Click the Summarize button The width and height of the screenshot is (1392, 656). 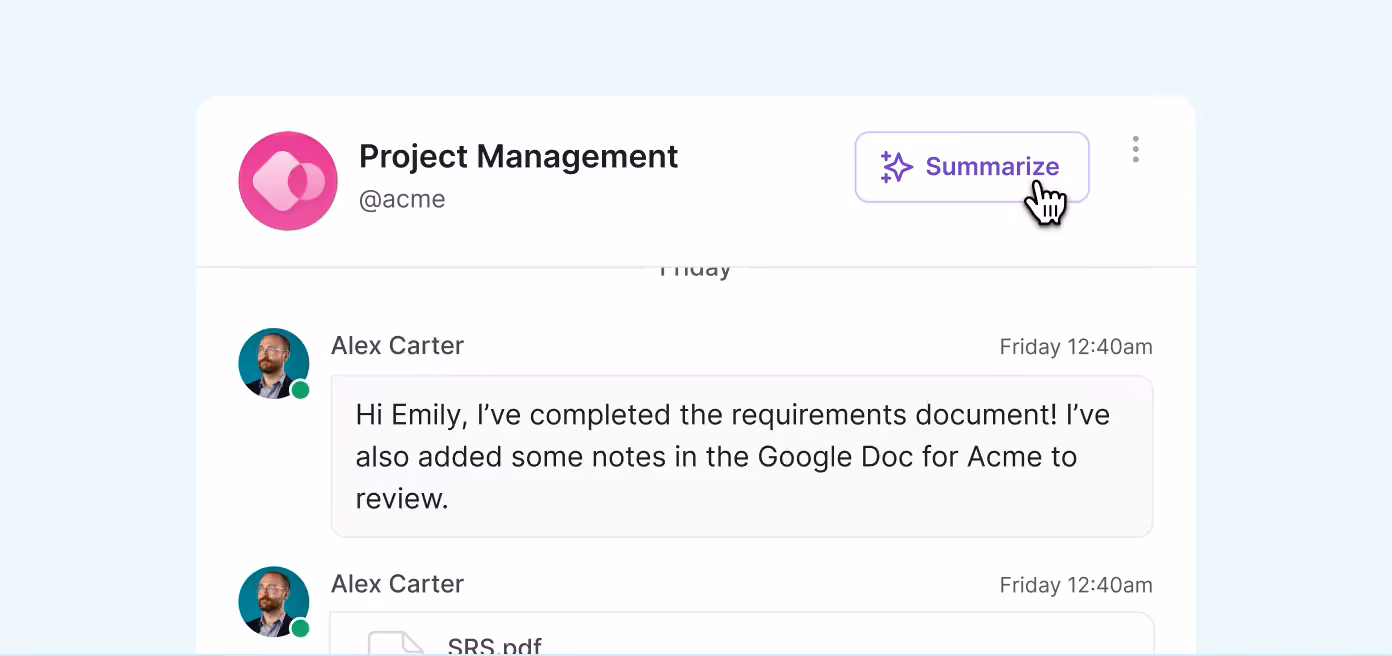point(971,167)
